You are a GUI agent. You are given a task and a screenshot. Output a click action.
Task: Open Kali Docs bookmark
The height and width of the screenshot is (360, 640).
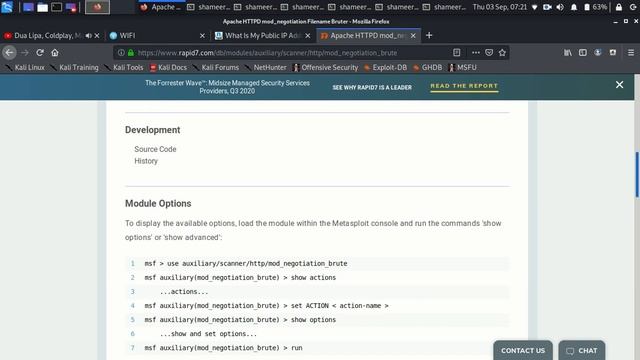[168, 68]
